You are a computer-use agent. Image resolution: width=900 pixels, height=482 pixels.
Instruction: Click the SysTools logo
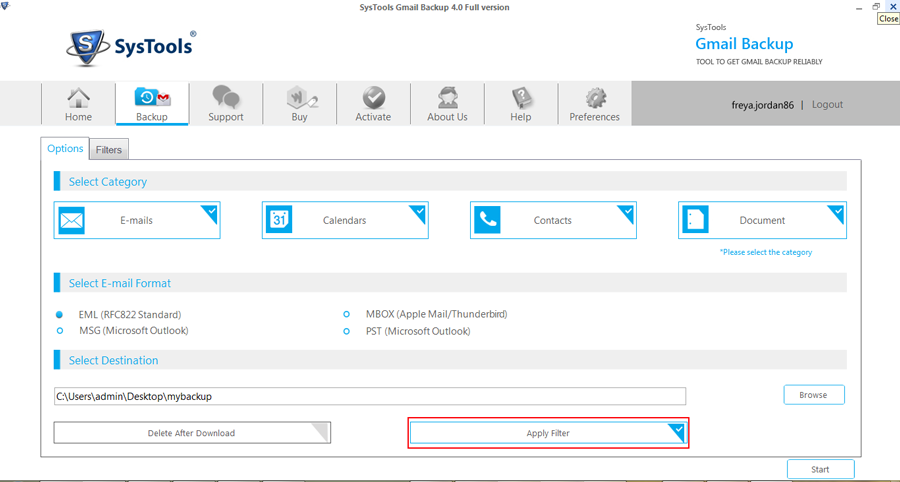pyautogui.click(x=131, y=48)
